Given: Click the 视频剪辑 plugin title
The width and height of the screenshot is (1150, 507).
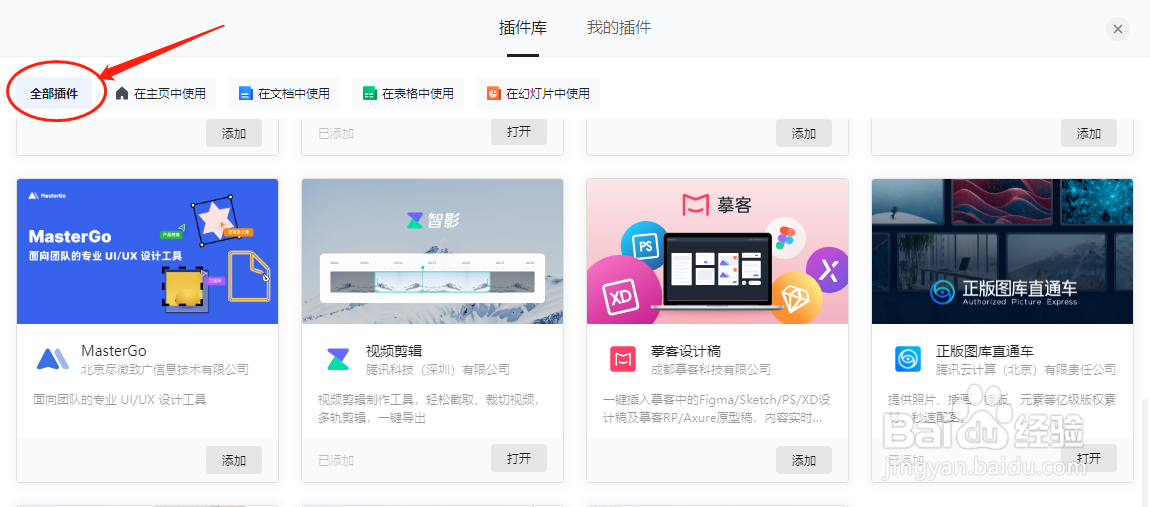Looking at the screenshot, I should [394, 351].
